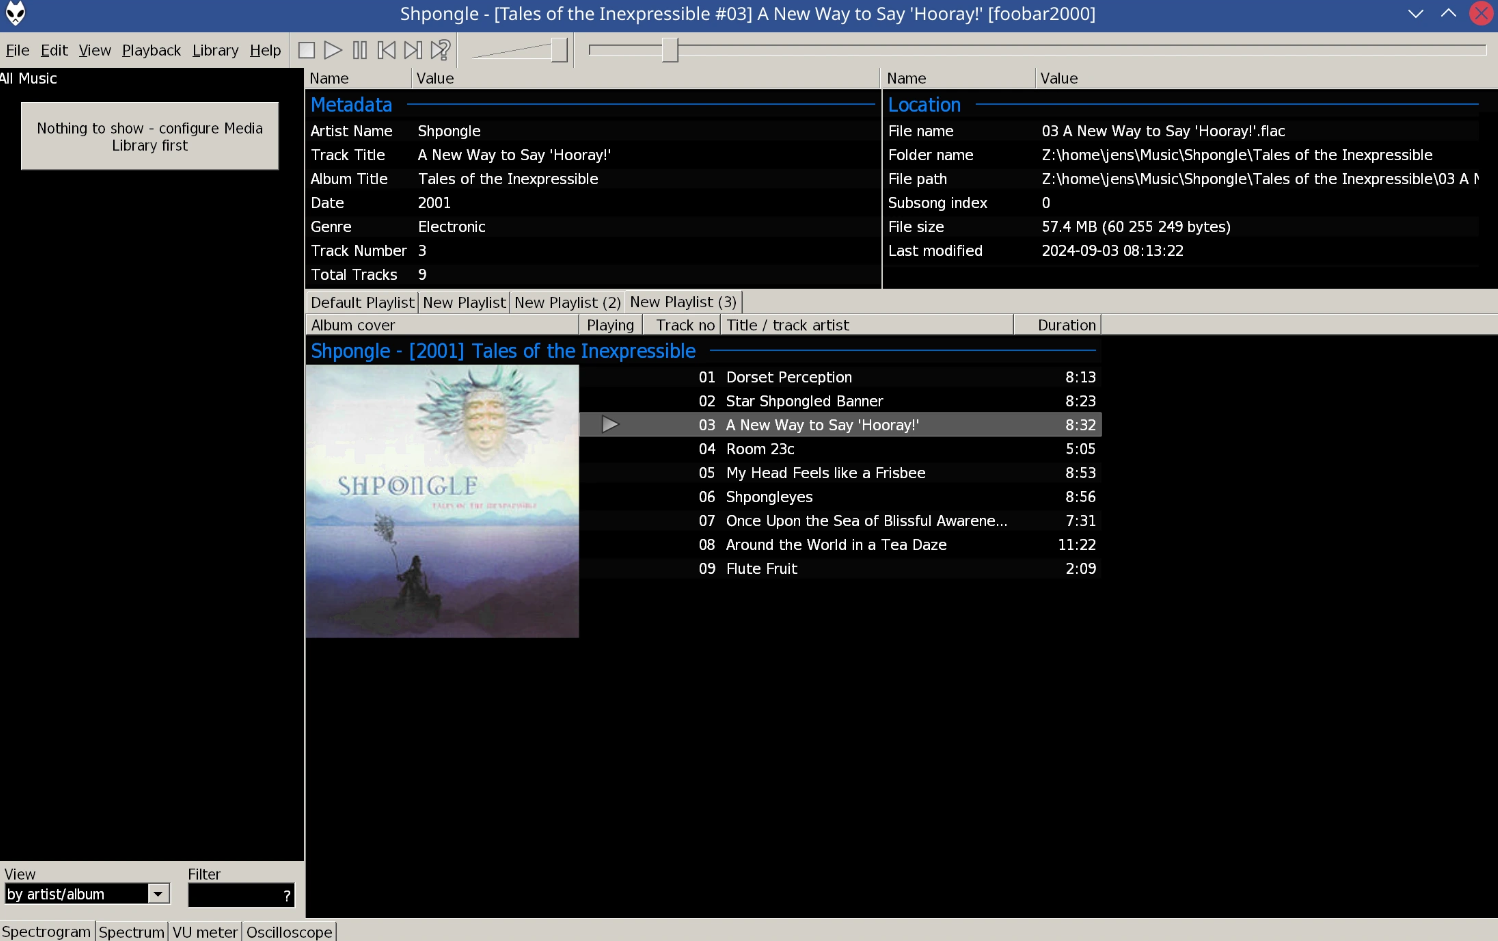Skip to previous track button
This screenshot has width=1498, height=941.
coord(387,50)
